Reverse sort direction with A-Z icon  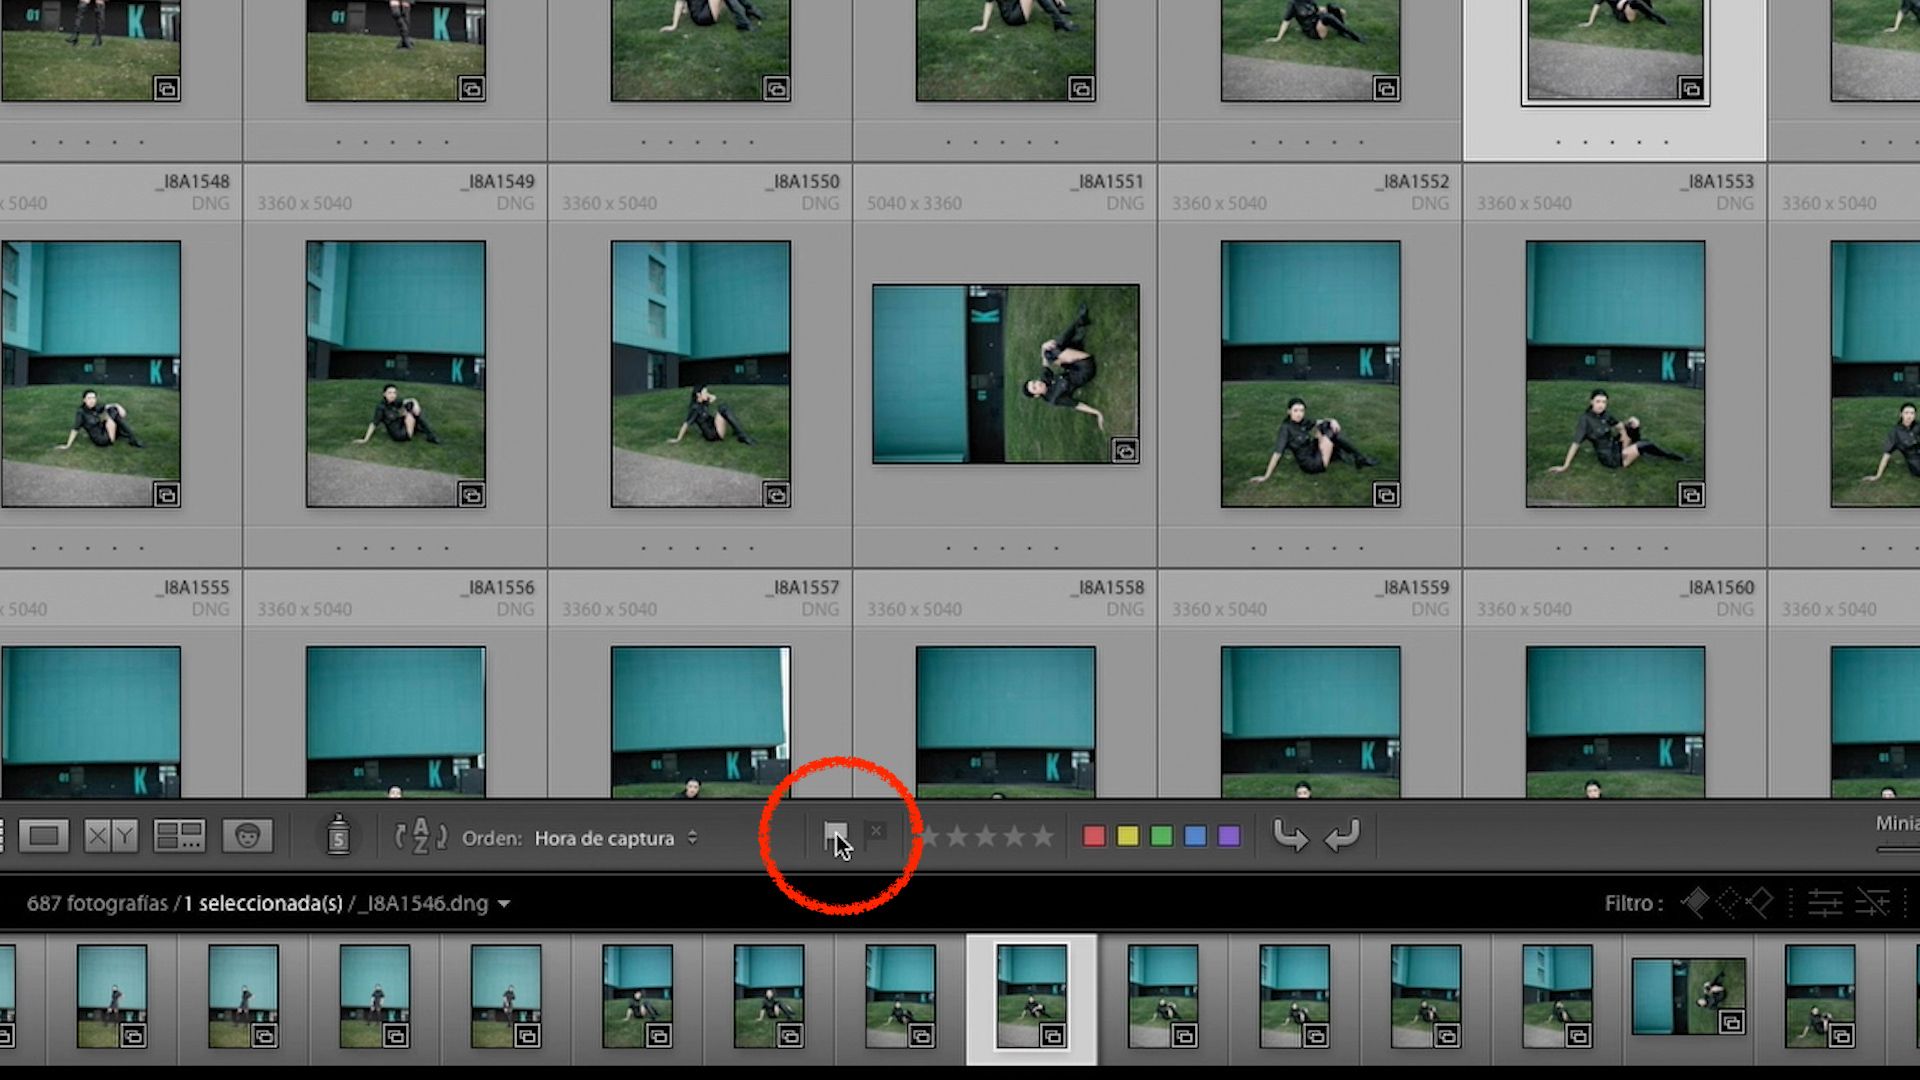click(x=421, y=836)
